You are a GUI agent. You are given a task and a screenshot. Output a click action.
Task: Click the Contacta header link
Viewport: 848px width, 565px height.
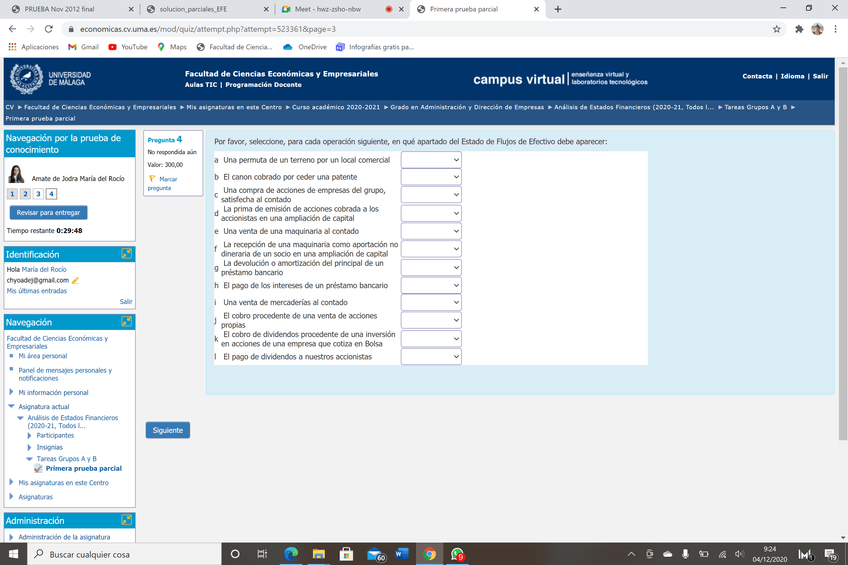point(757,76)
